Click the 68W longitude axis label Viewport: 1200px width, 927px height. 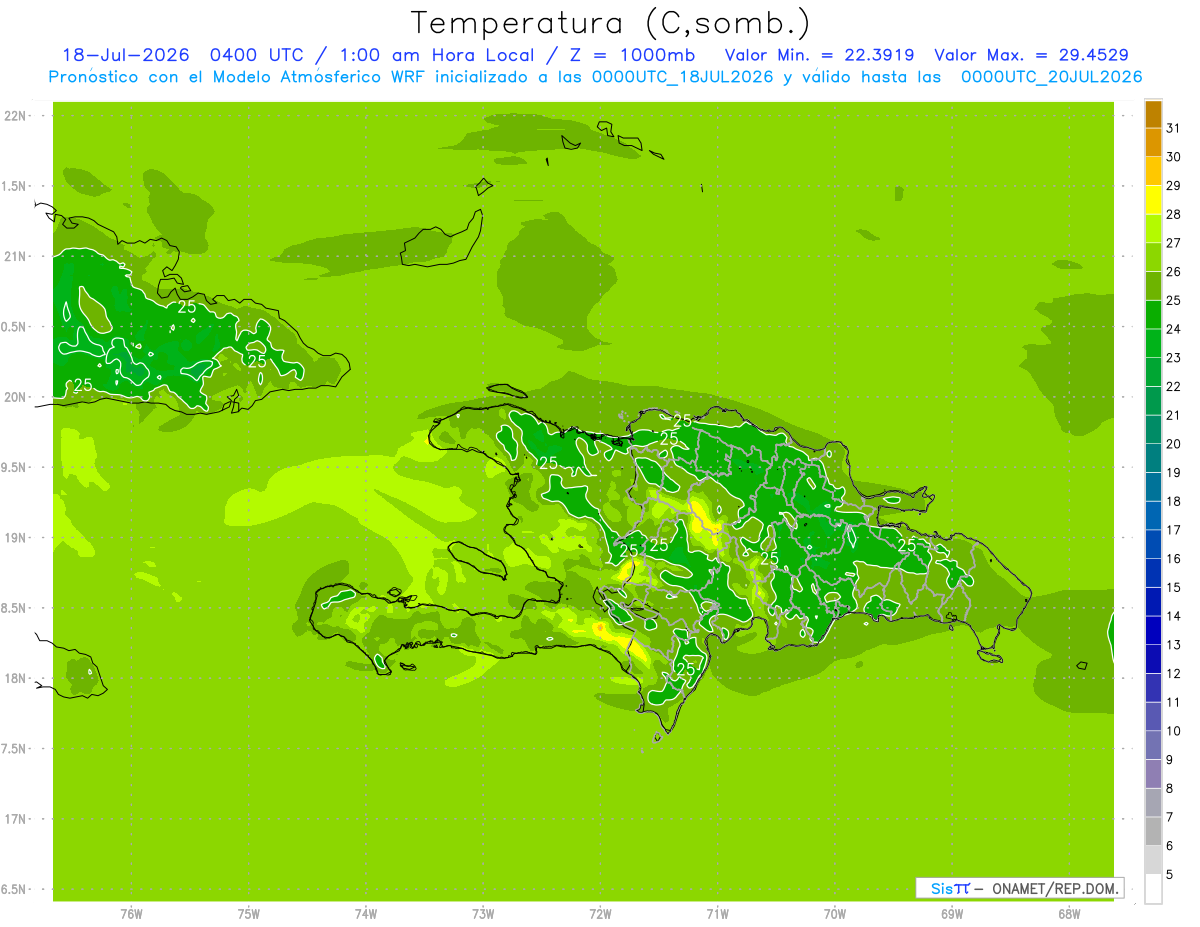tap(1069, 913)
